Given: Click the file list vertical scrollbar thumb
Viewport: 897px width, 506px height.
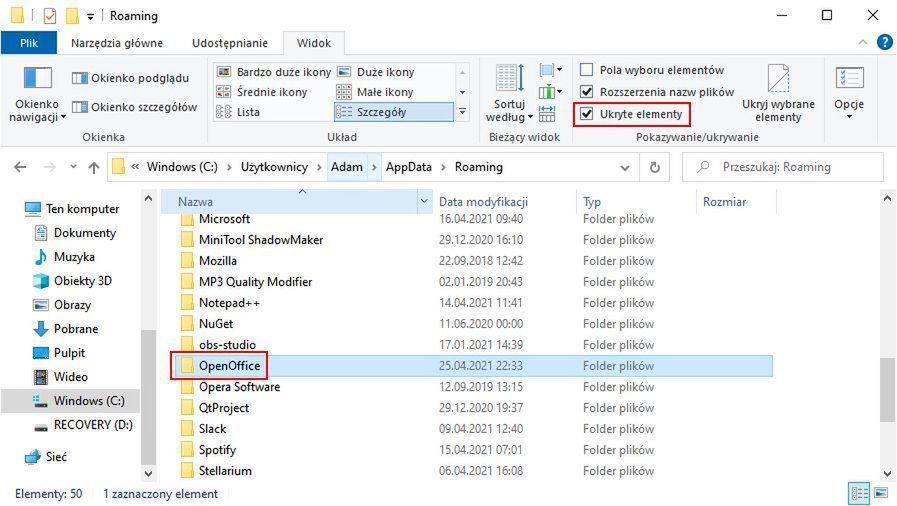Looking at the screenshot, I should click(x=887, y=389).
